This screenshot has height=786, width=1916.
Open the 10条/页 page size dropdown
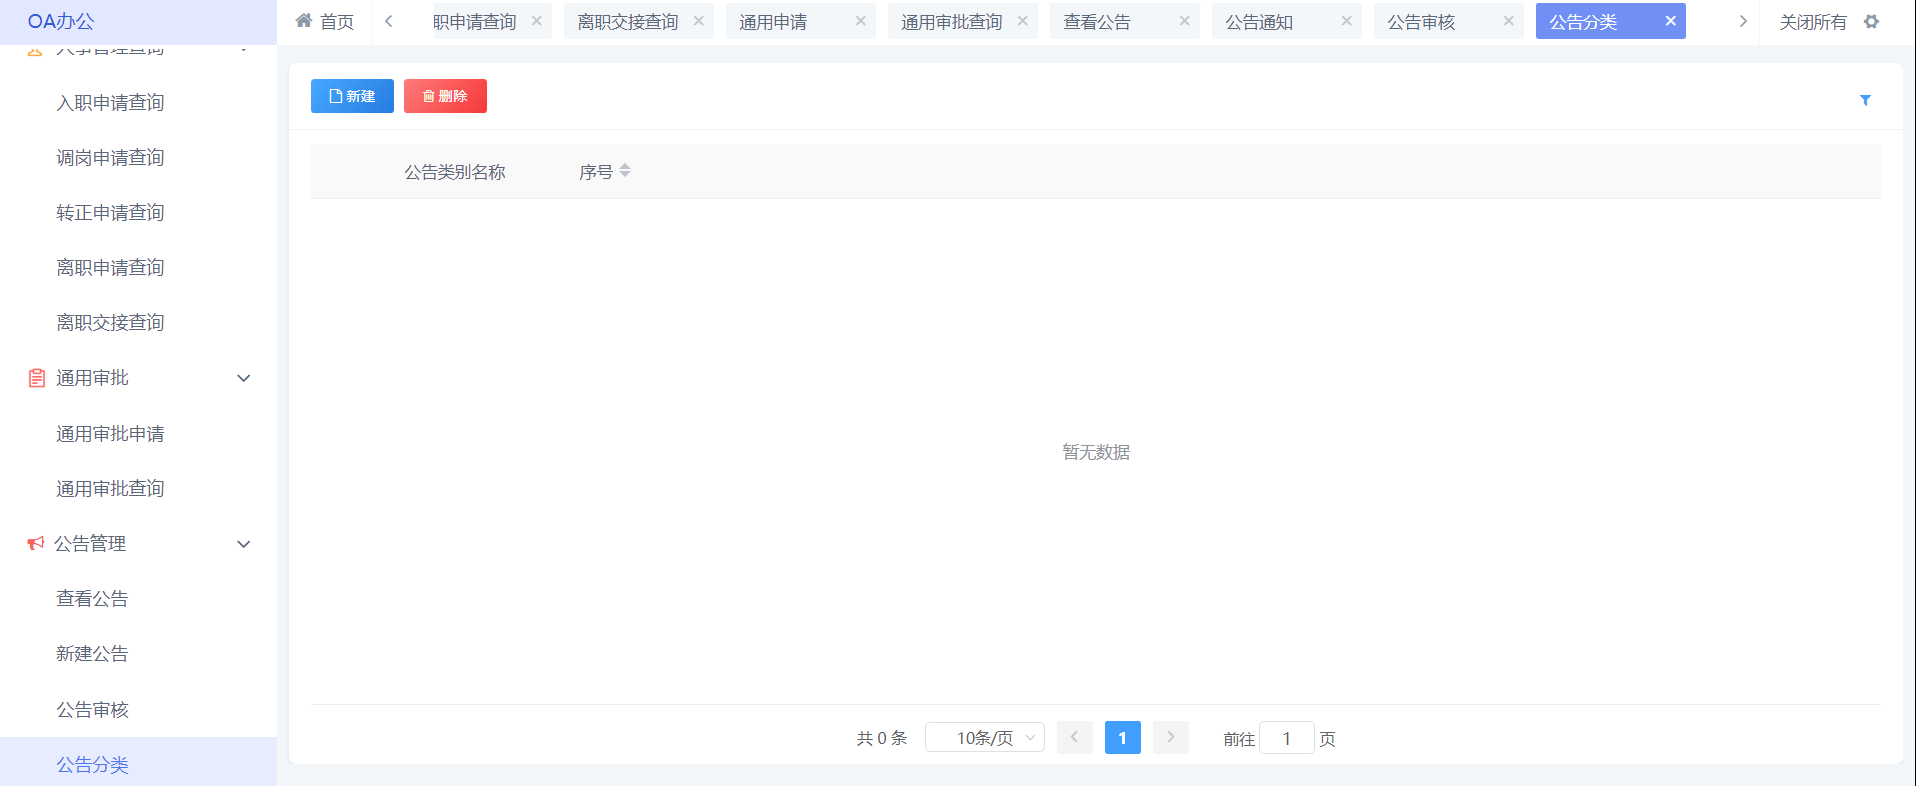pyautogui.click(x=985, y=738)
